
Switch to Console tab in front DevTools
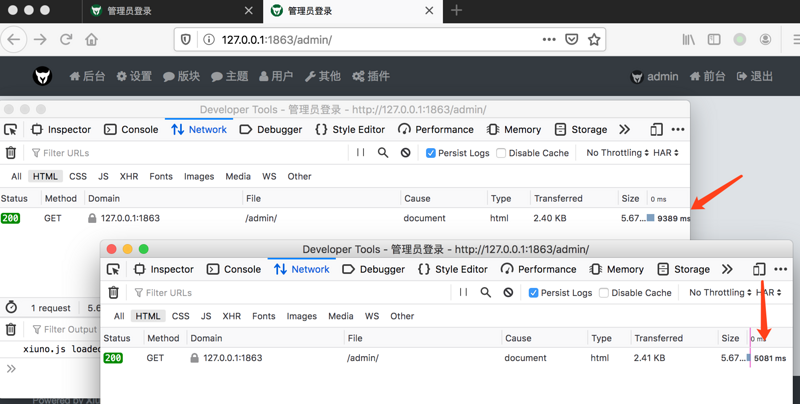[x=233, y=269]
